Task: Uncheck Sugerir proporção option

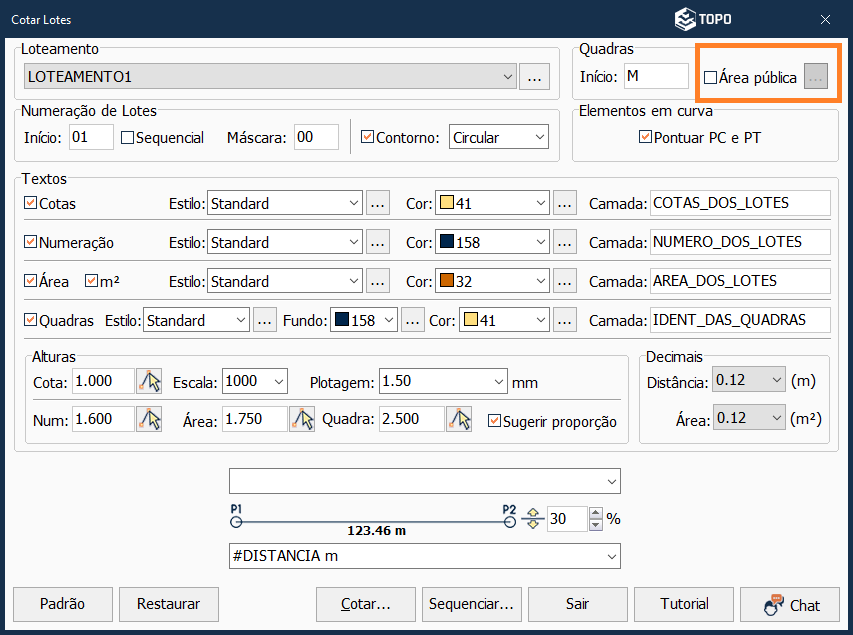Action: (x=494, y=421)
